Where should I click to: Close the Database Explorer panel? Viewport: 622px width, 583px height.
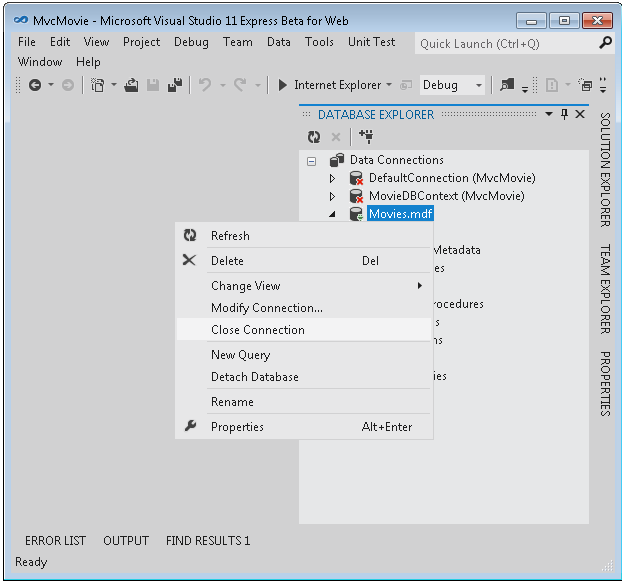click(x=580, y=114)
